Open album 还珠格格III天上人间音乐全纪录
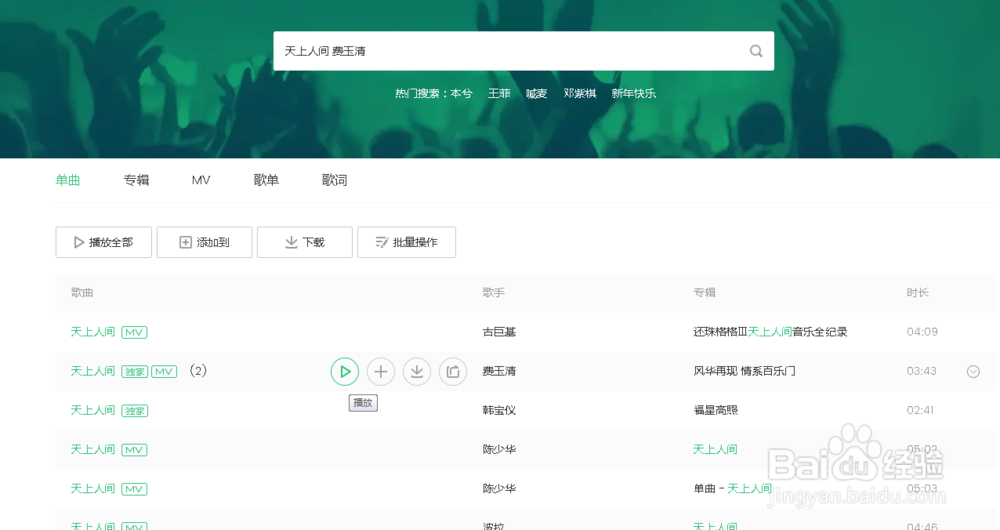Screen dimensions: 1000x530 [770, 332]
